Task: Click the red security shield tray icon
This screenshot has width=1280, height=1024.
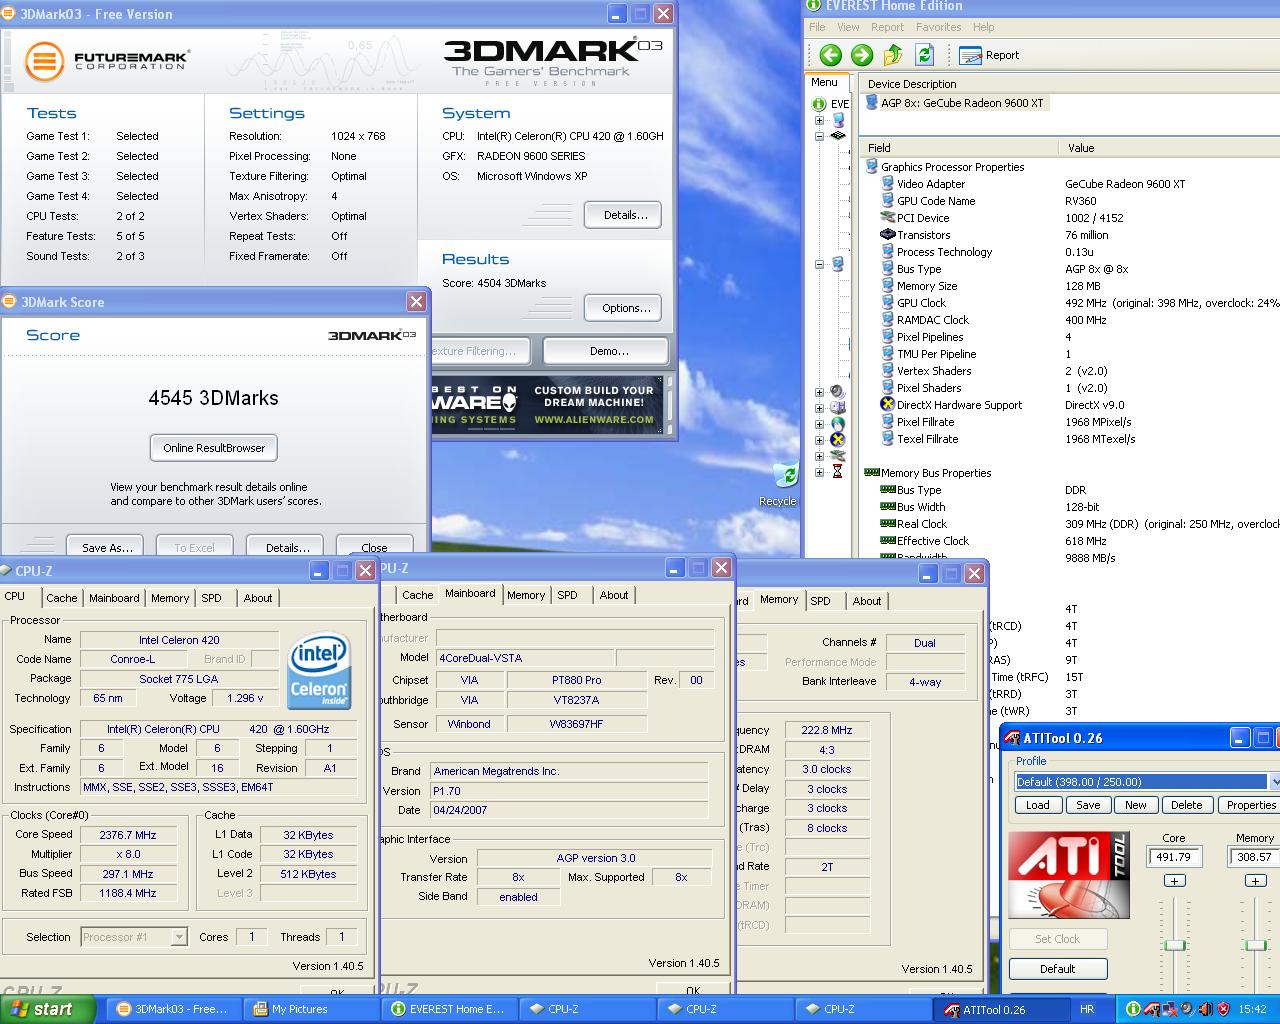Action: point(1223,1009)
